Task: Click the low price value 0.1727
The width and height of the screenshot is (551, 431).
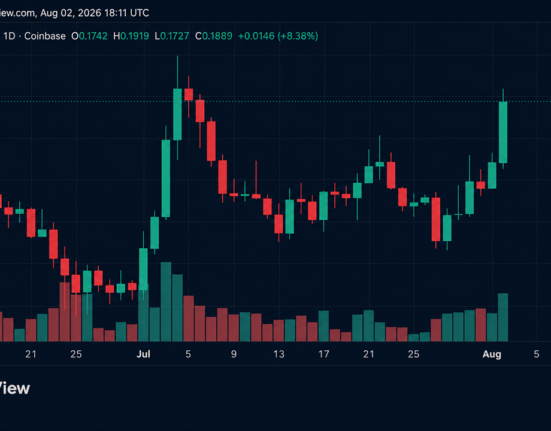Action: (x=175, y=36)
